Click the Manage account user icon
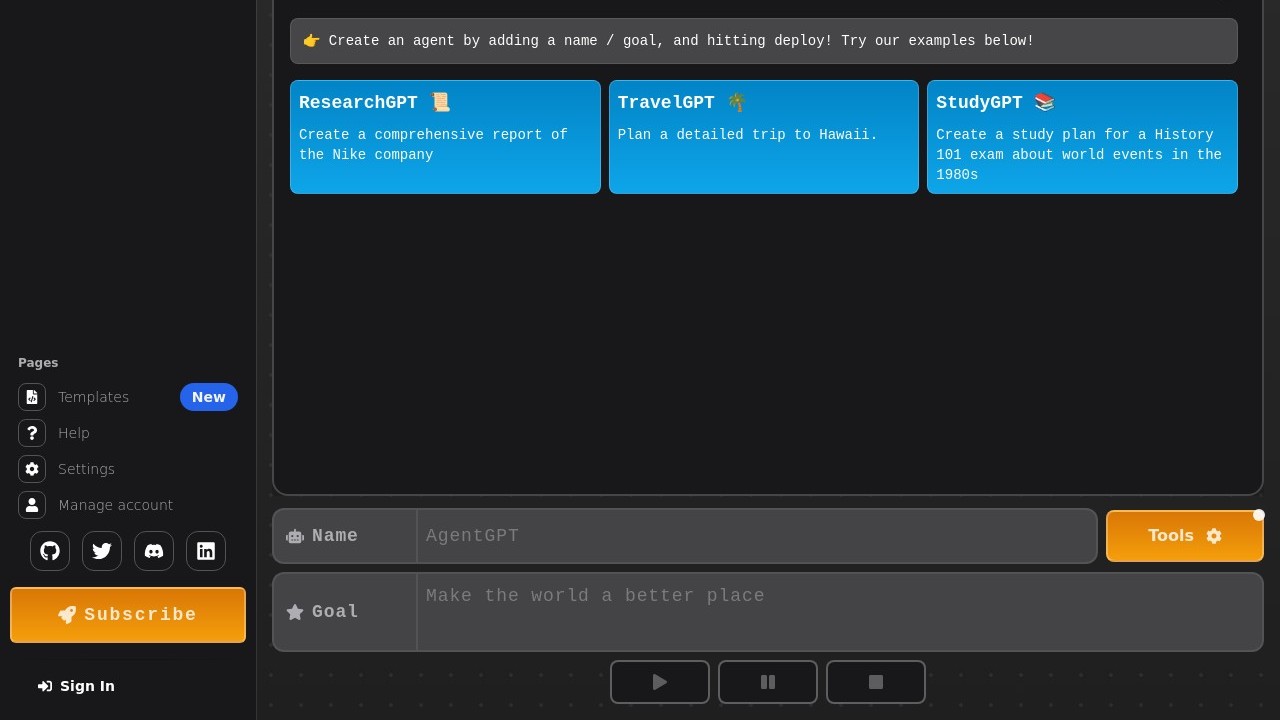The height and width of the screenshot is (720, 1280). pos(32,505)
